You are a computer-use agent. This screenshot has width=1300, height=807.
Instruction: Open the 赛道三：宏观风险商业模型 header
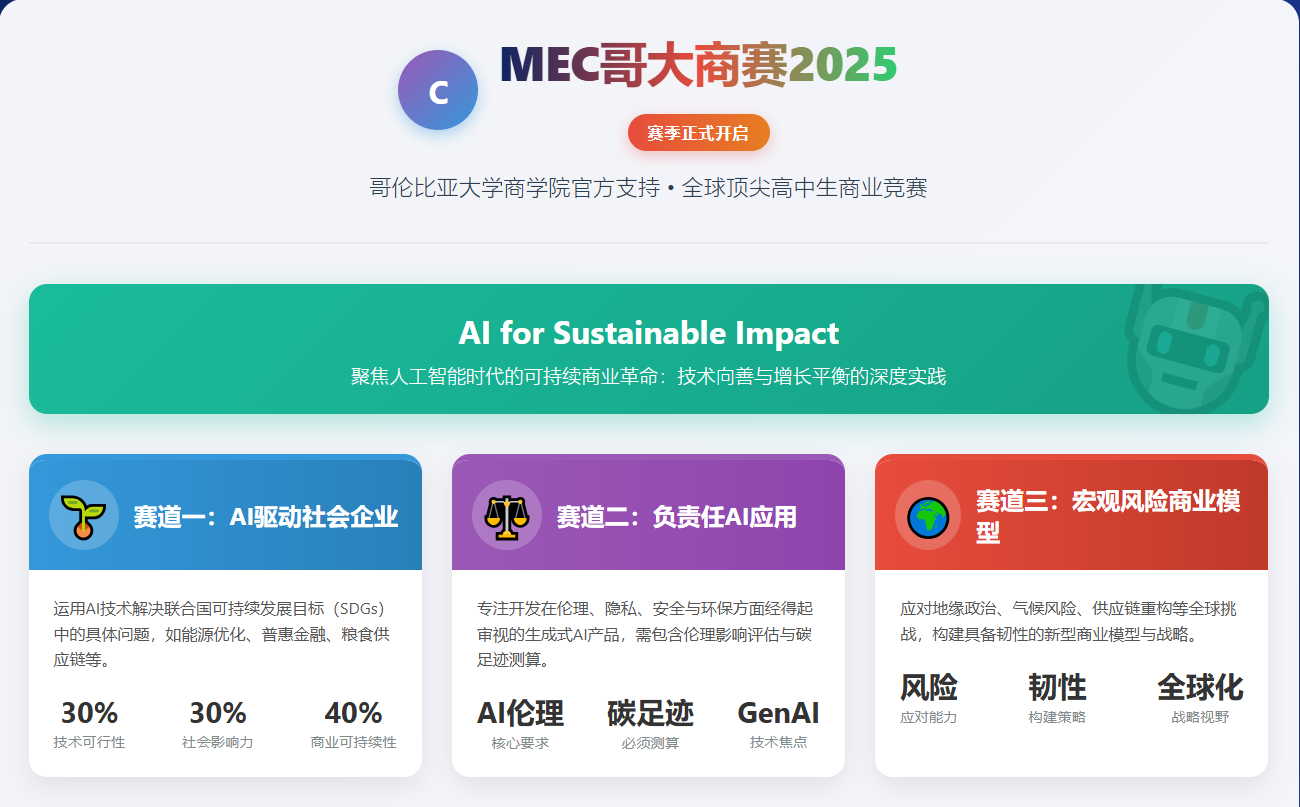point(1108,516)
